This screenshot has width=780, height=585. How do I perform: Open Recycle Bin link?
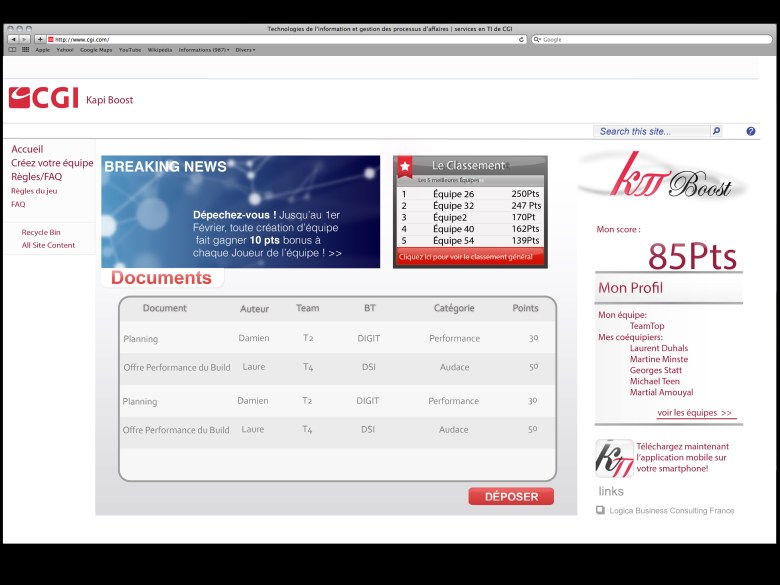[41, 232]
